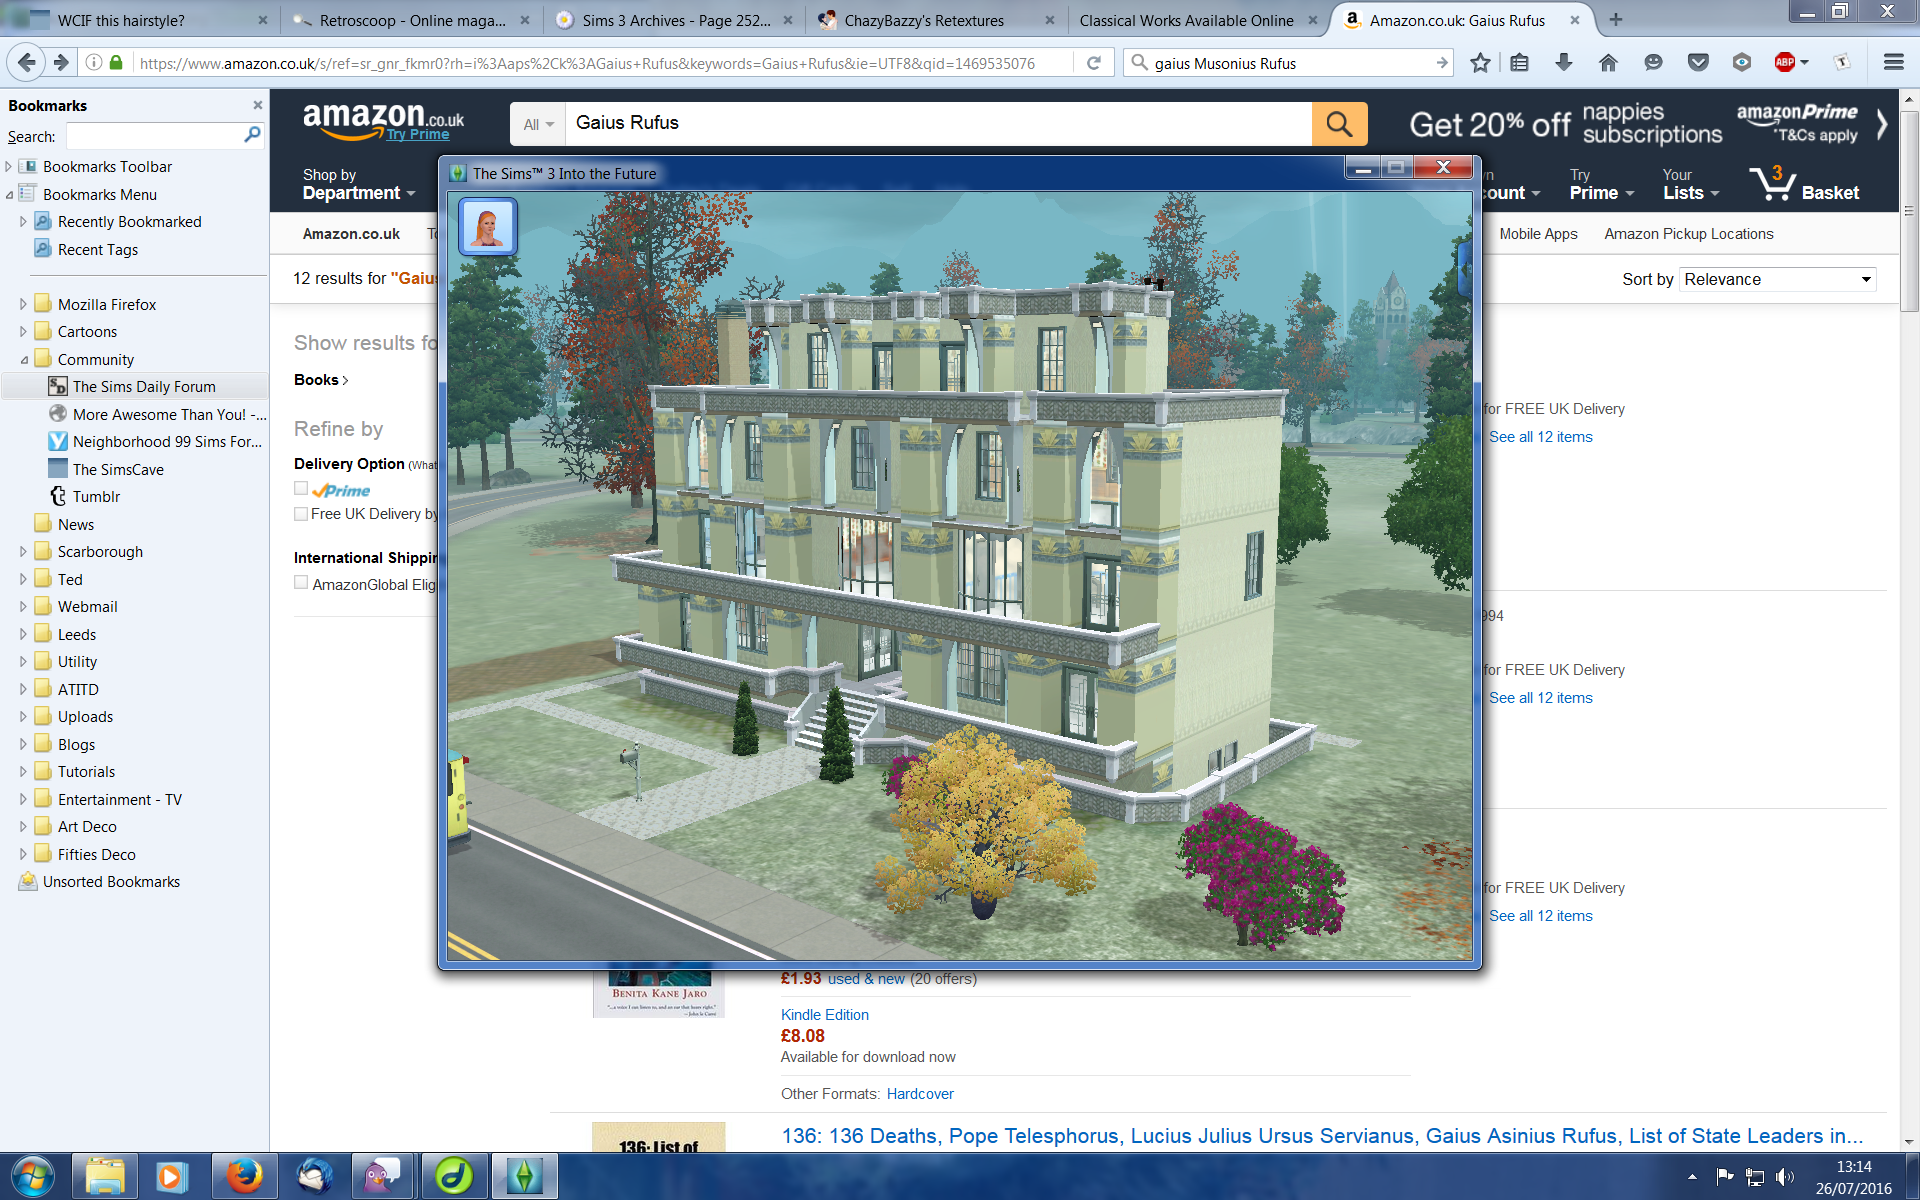The width and height of the screenshot is (1920, 1200).
Task: Open the Firefox hamburger menu
Action: point(1893,63)
